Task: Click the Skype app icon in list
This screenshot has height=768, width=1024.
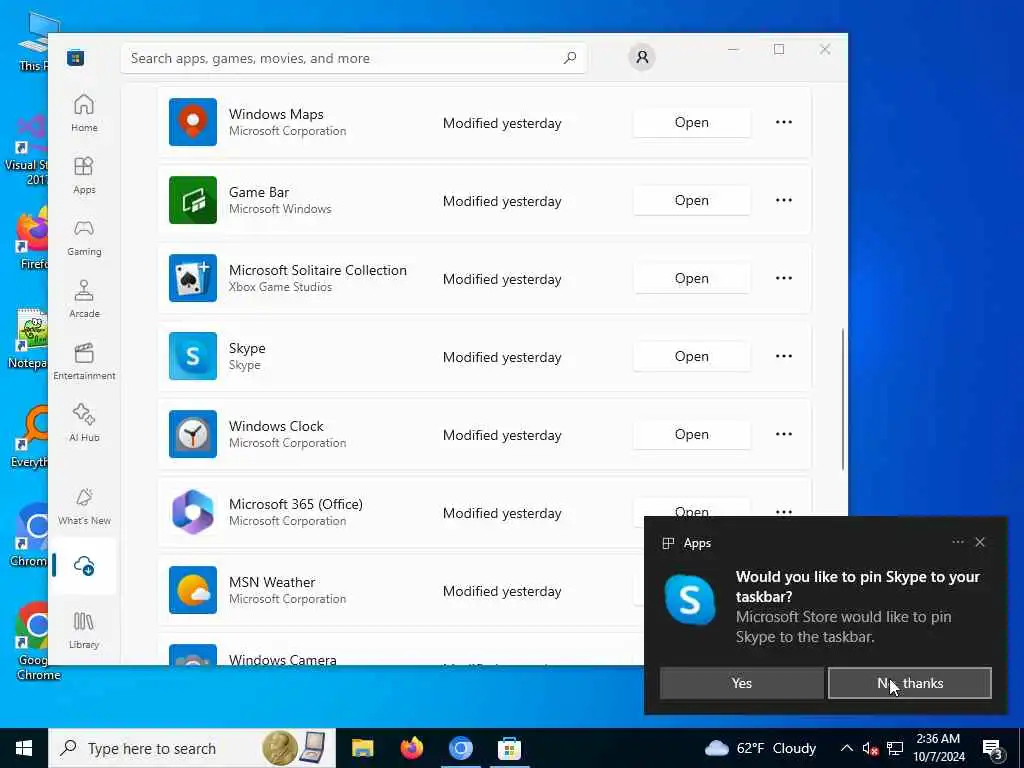Action: [193, 356]
